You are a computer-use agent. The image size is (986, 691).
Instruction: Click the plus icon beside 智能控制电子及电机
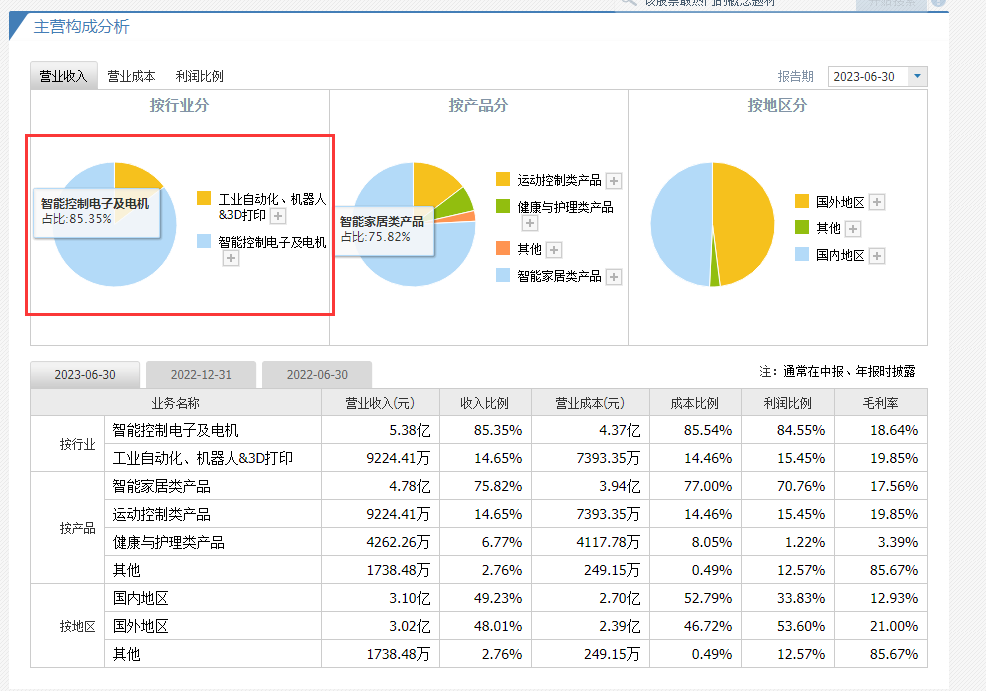pyautogui.click(x=231, y=258)
